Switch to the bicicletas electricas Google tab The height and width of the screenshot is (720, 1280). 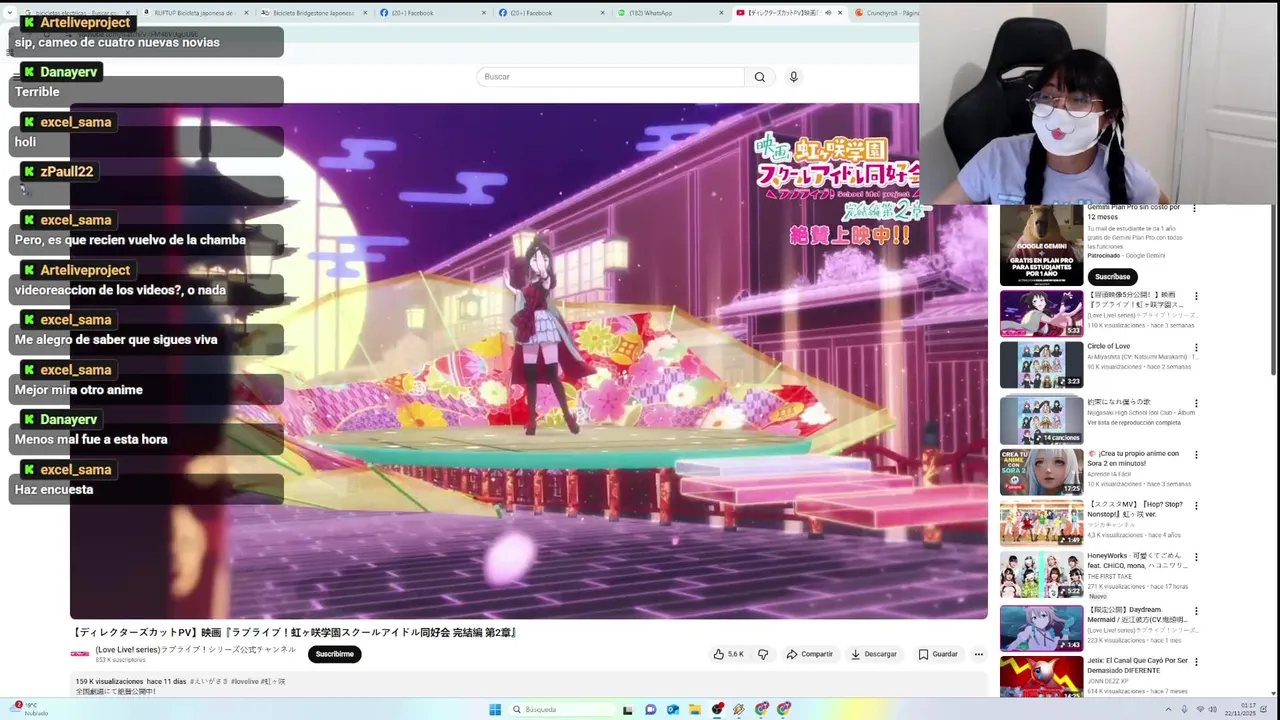tap(75, 13)
